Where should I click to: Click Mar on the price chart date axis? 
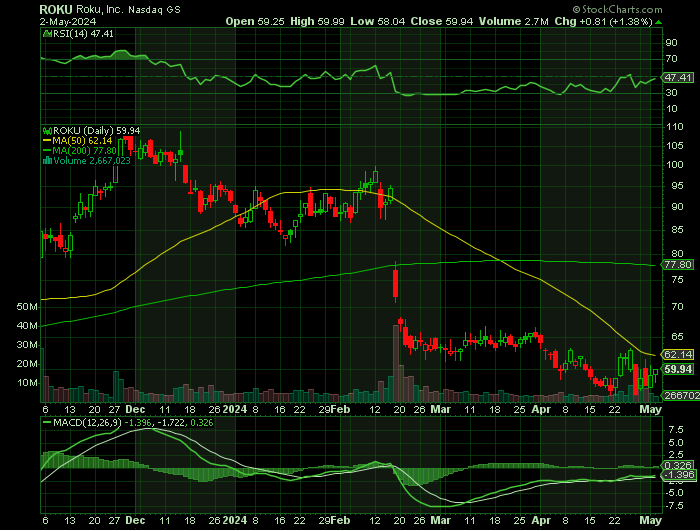pos(440,409)
